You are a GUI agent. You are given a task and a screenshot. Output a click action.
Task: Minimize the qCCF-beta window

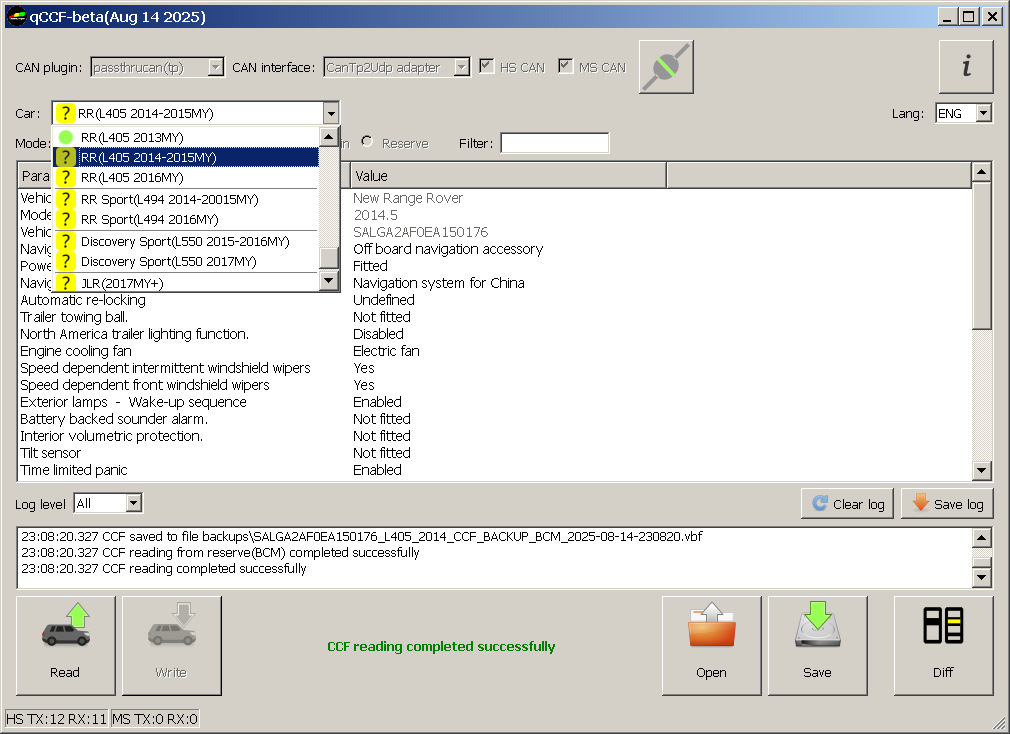coord(946,17)
